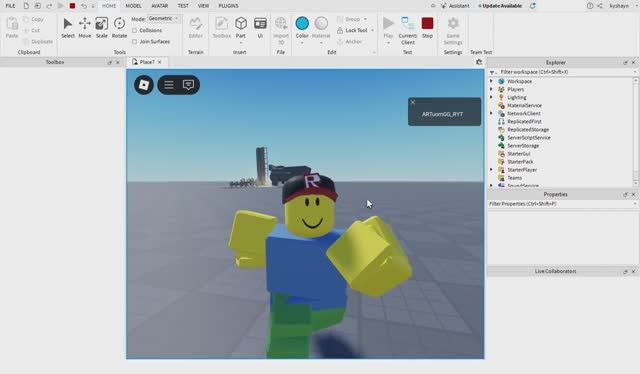Screen dimensions: 640x374
Task: Open the Assistant button
Action: (x=455, y=6)
